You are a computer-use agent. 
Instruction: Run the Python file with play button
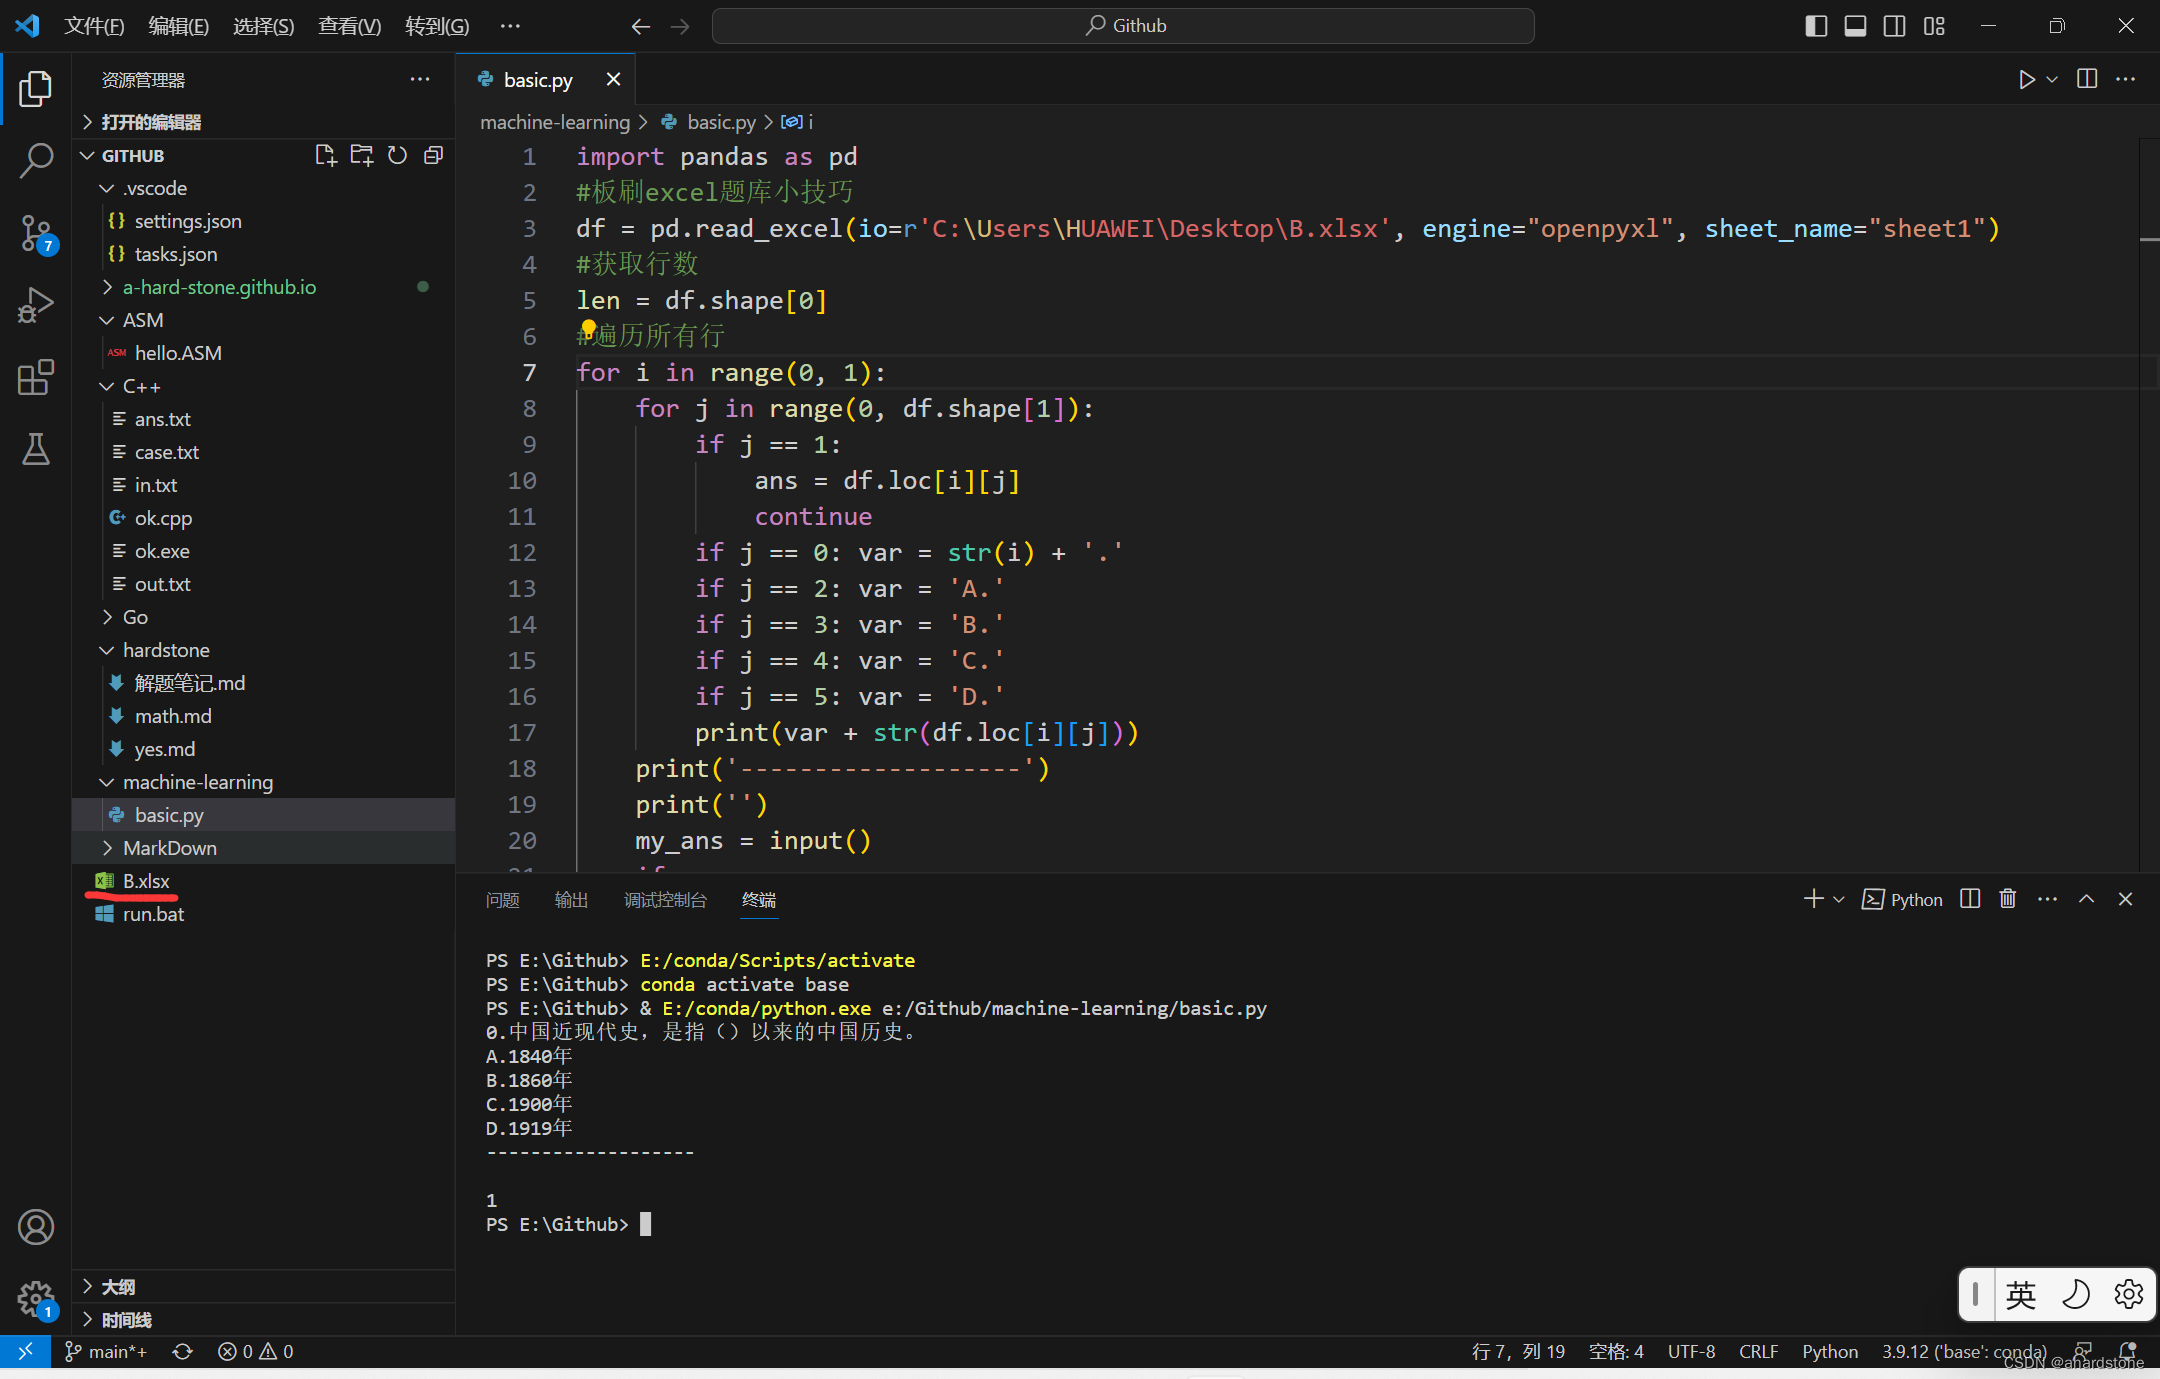tap(2026, 79)
